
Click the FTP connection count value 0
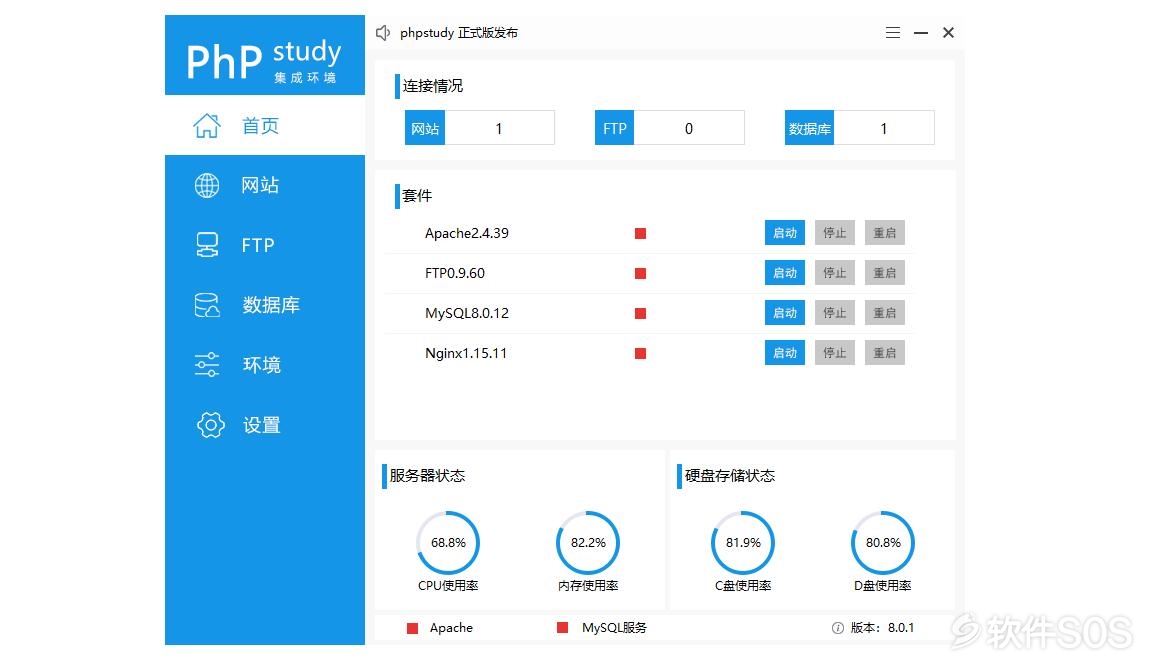(689, 128)
